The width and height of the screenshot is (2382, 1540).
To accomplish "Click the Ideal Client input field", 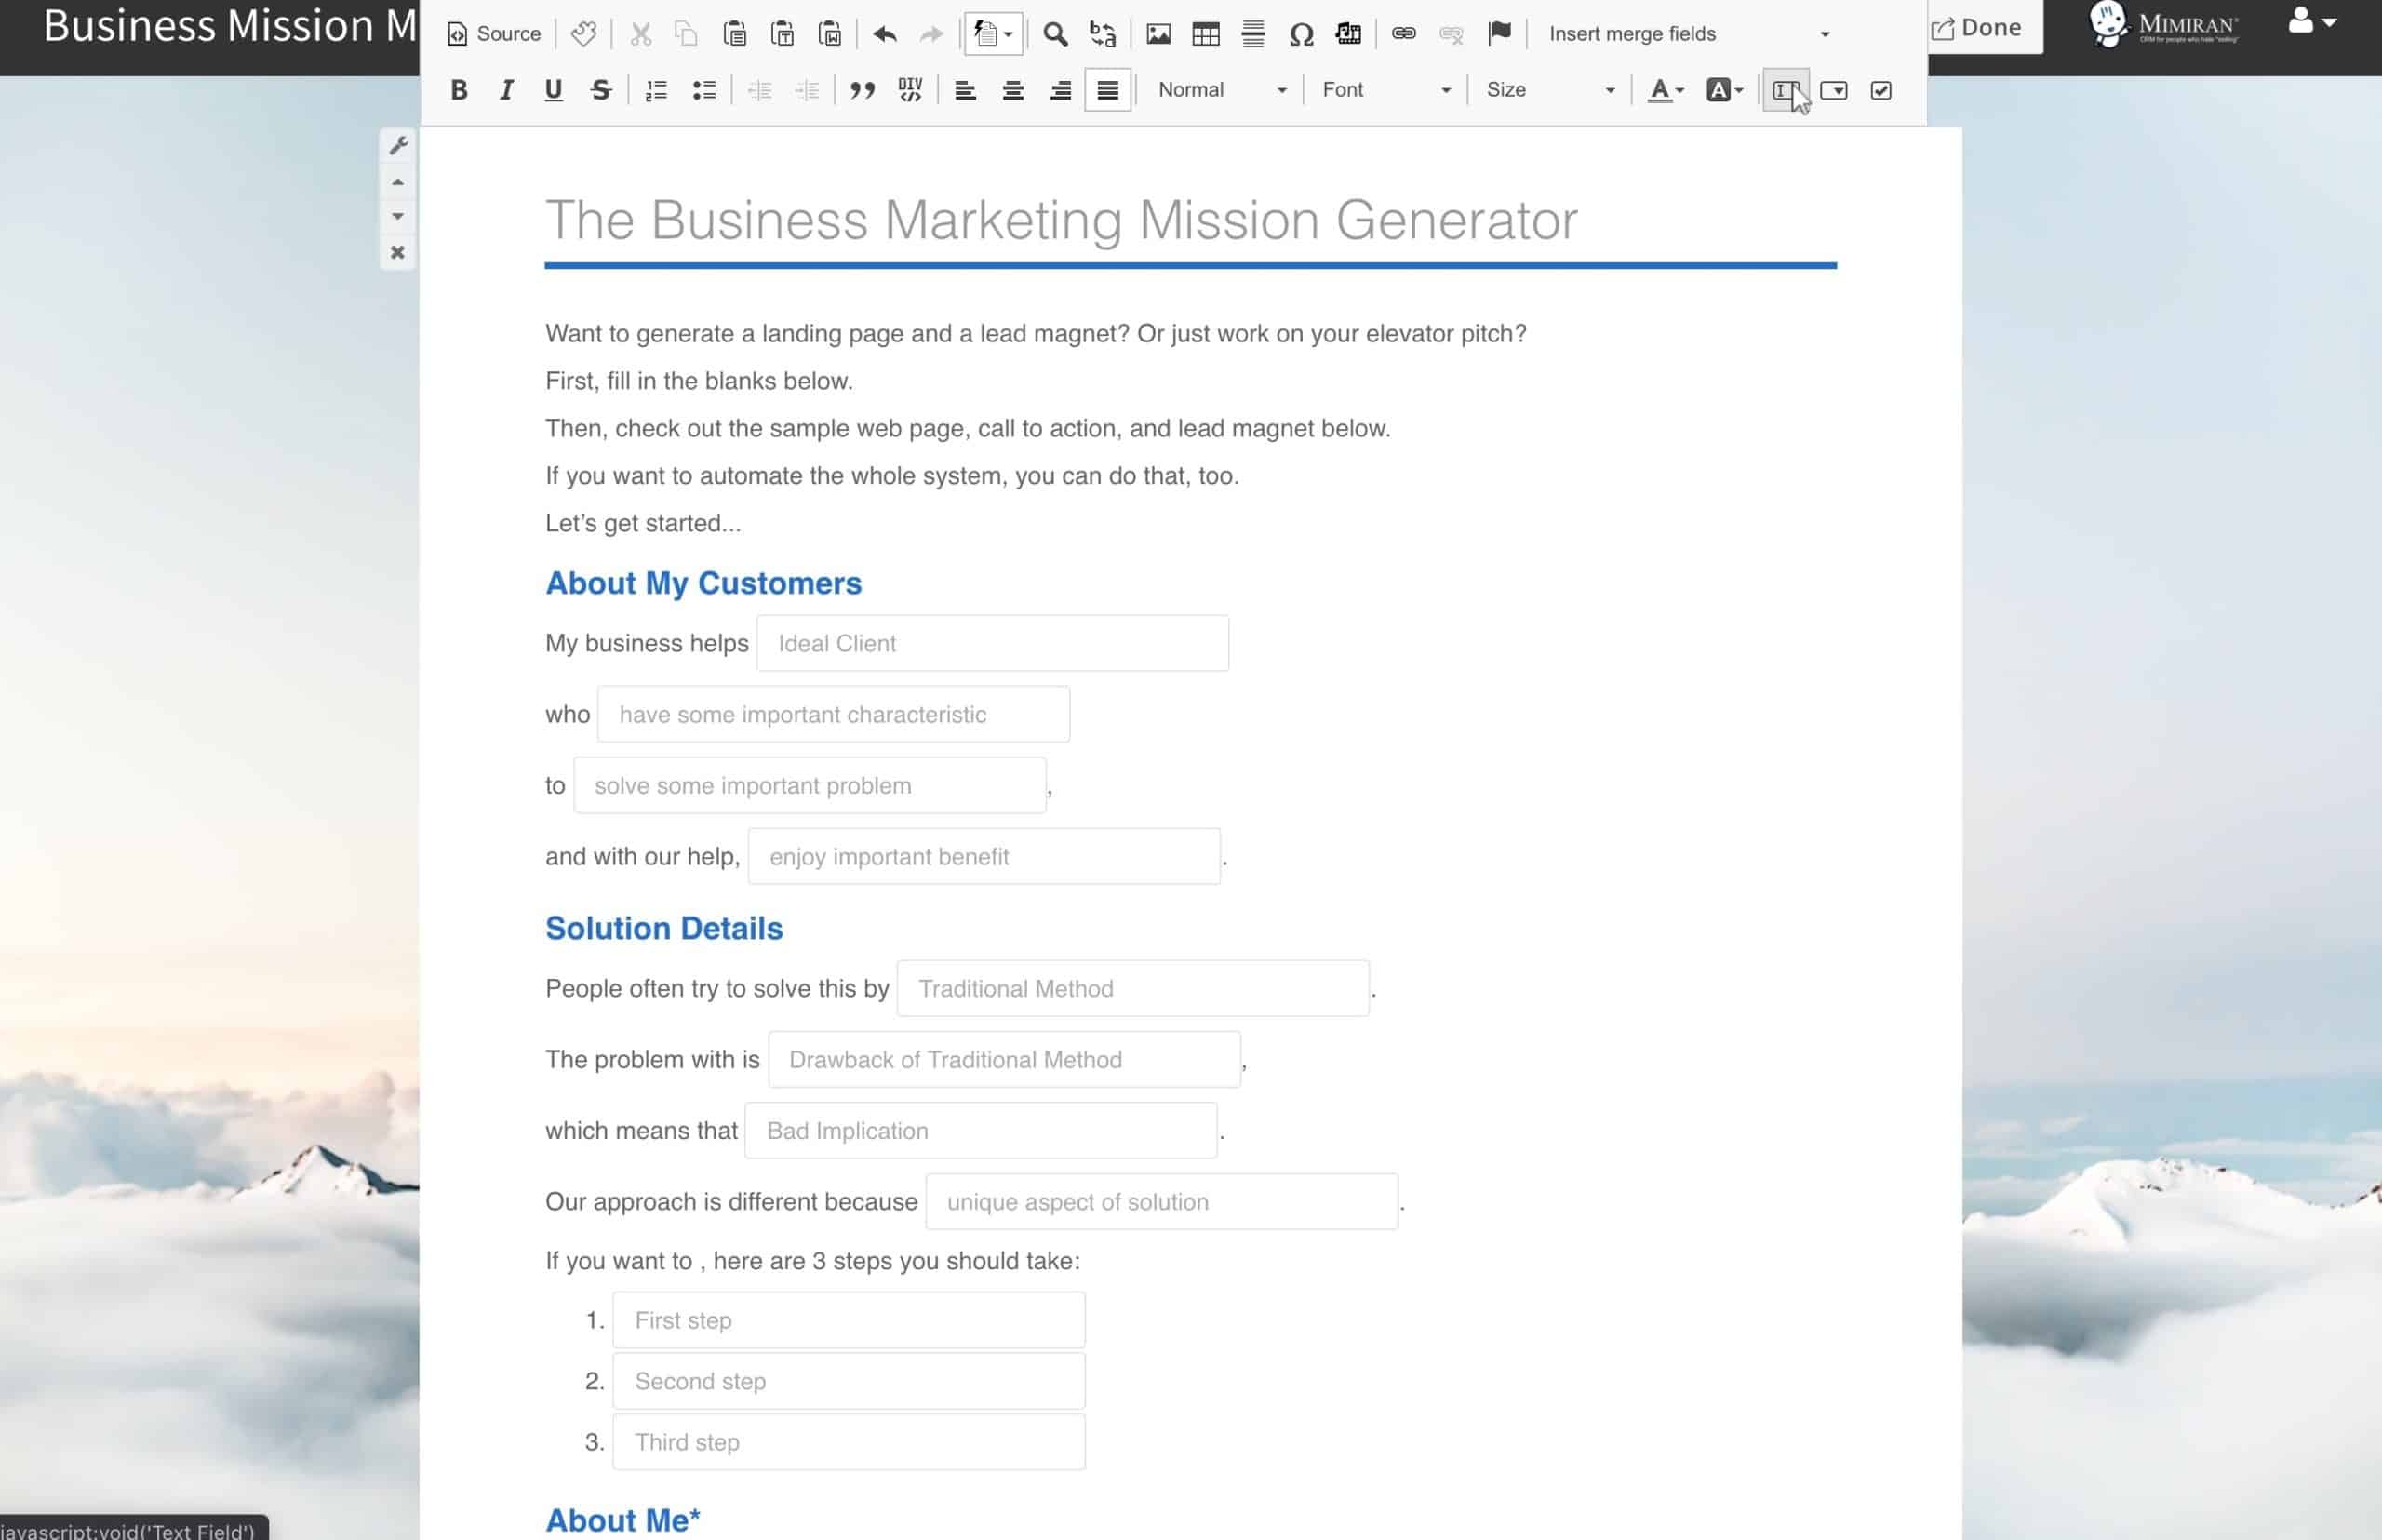I will pyautogui.click(x=992, y=643).
